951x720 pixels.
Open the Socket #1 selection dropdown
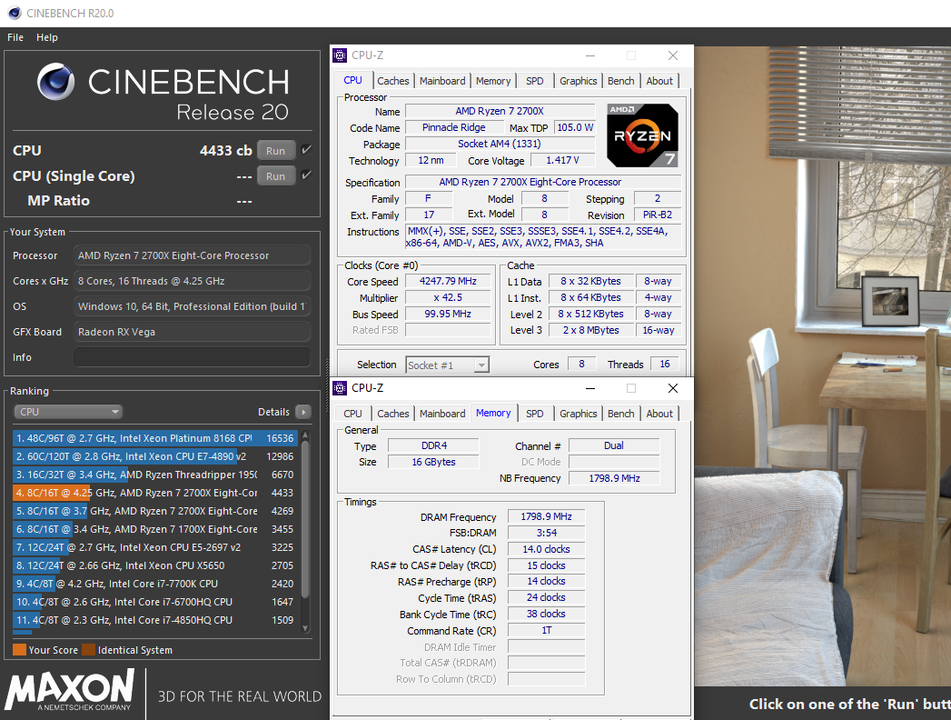(x=447, y=365)
